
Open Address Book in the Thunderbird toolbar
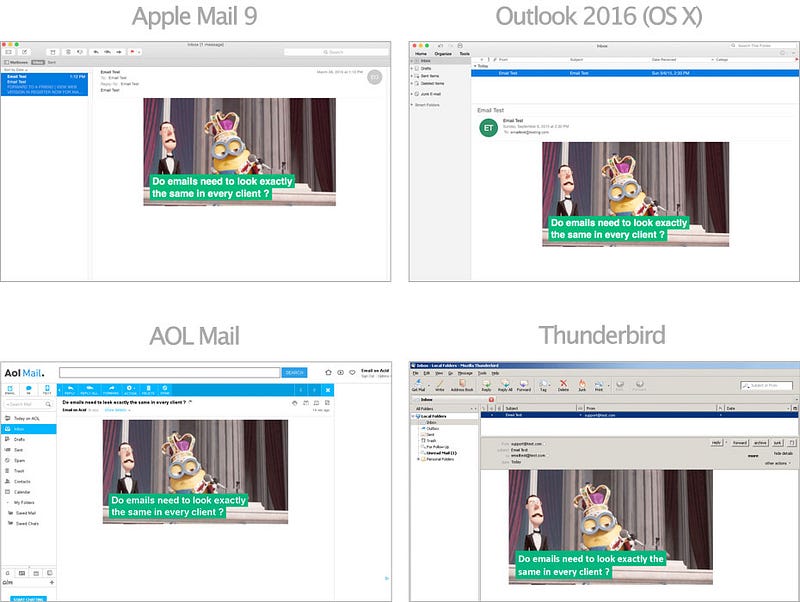point(462,385)
